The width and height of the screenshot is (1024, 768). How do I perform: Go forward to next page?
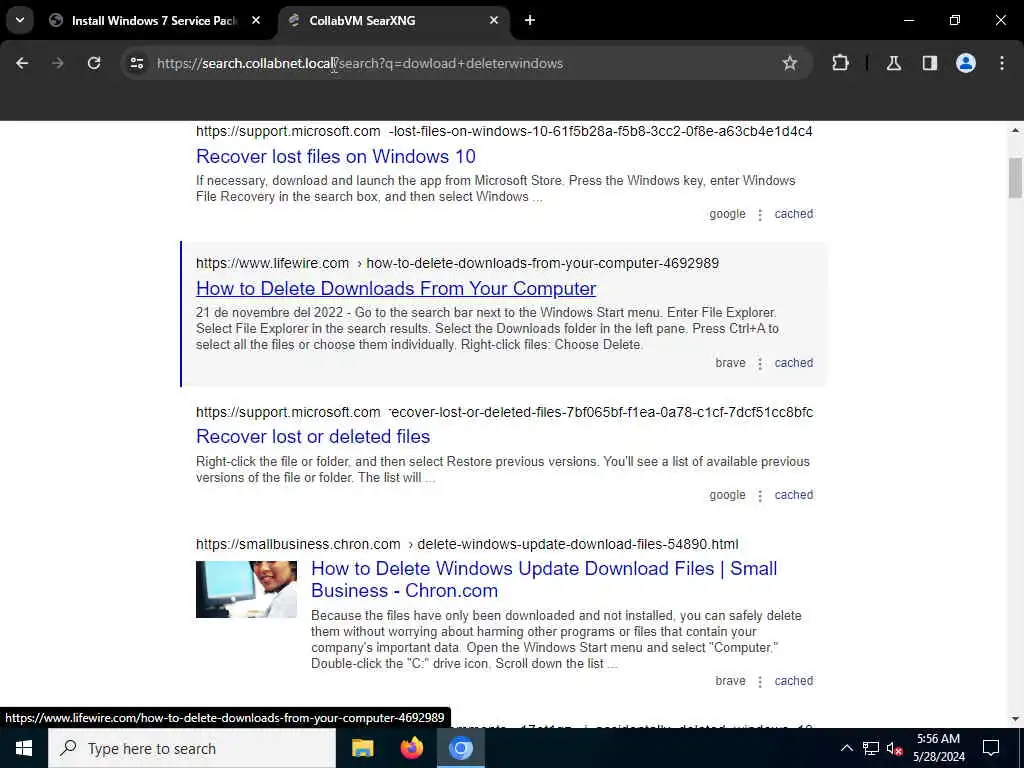(58, 63)
